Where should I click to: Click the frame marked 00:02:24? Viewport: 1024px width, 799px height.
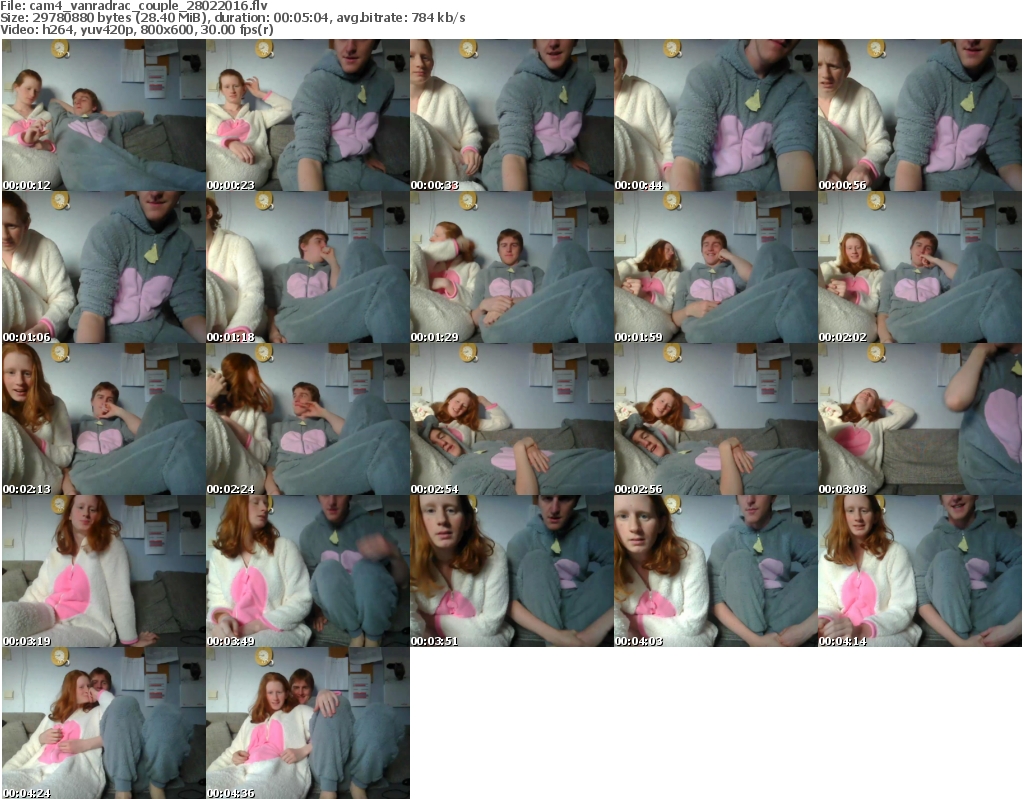308,419
